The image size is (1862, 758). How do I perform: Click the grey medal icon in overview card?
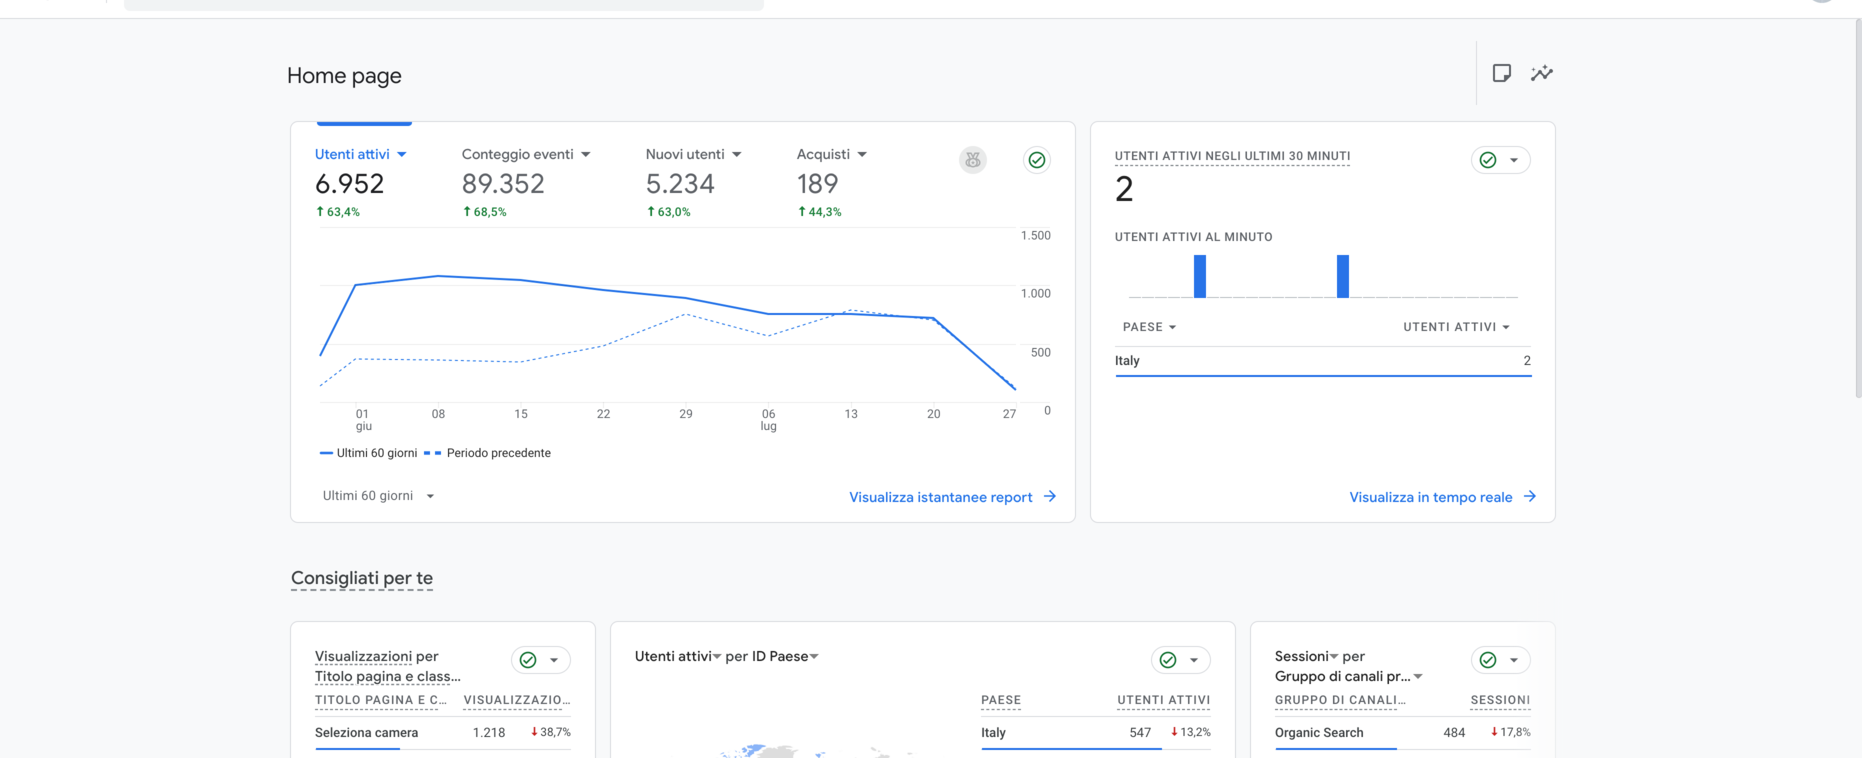click(972, 160)
